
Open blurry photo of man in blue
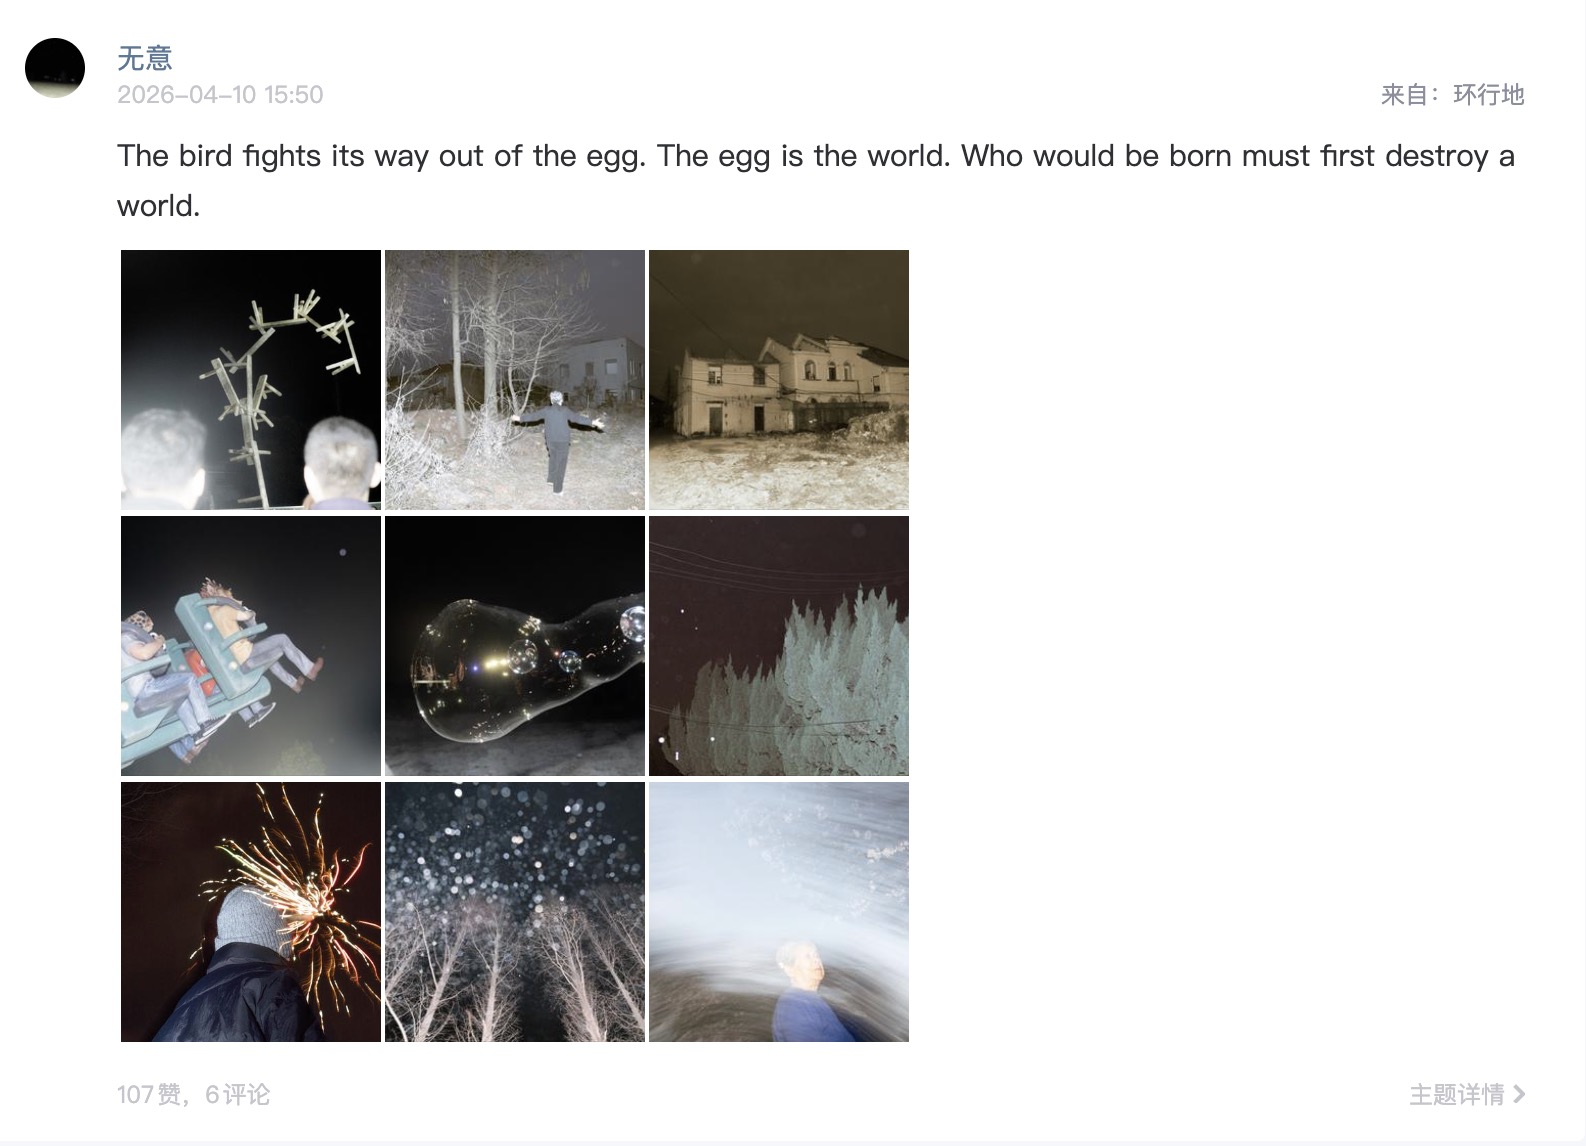click(779, 912)
